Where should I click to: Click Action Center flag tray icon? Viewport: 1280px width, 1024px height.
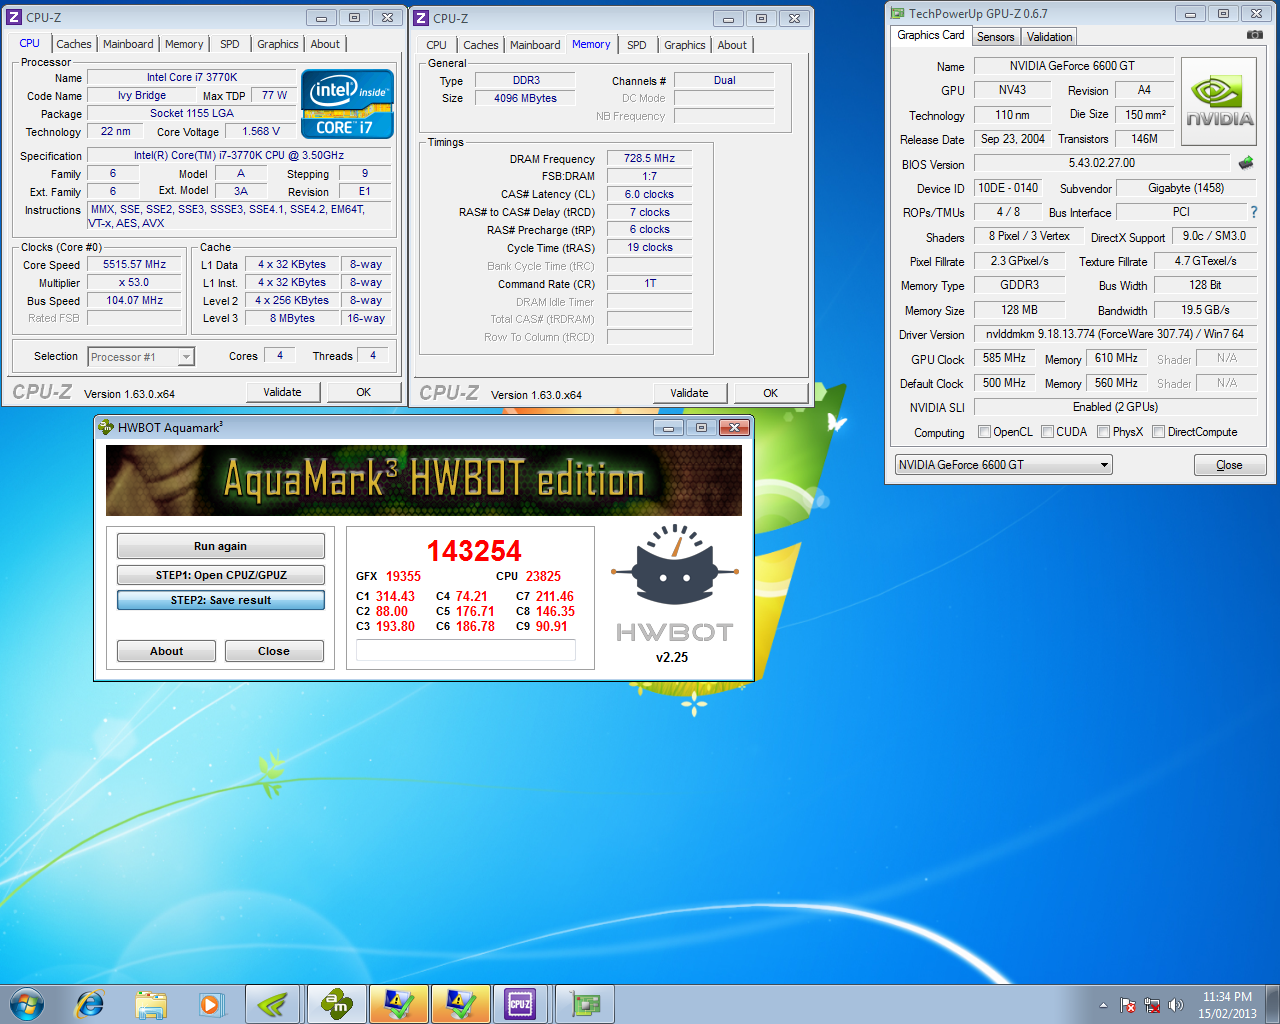(x=1128, y=1005)
